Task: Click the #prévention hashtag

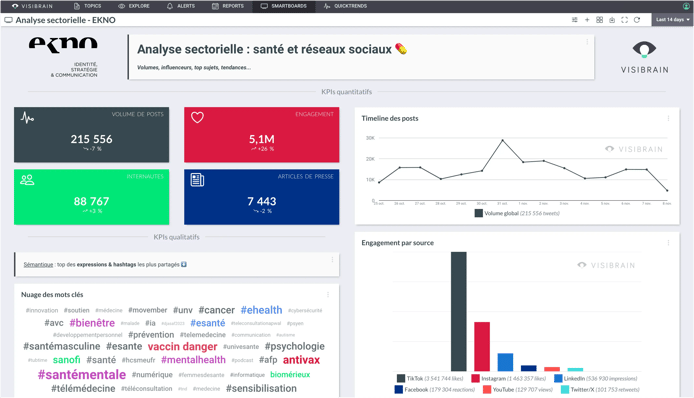Action: pos(151,335)
